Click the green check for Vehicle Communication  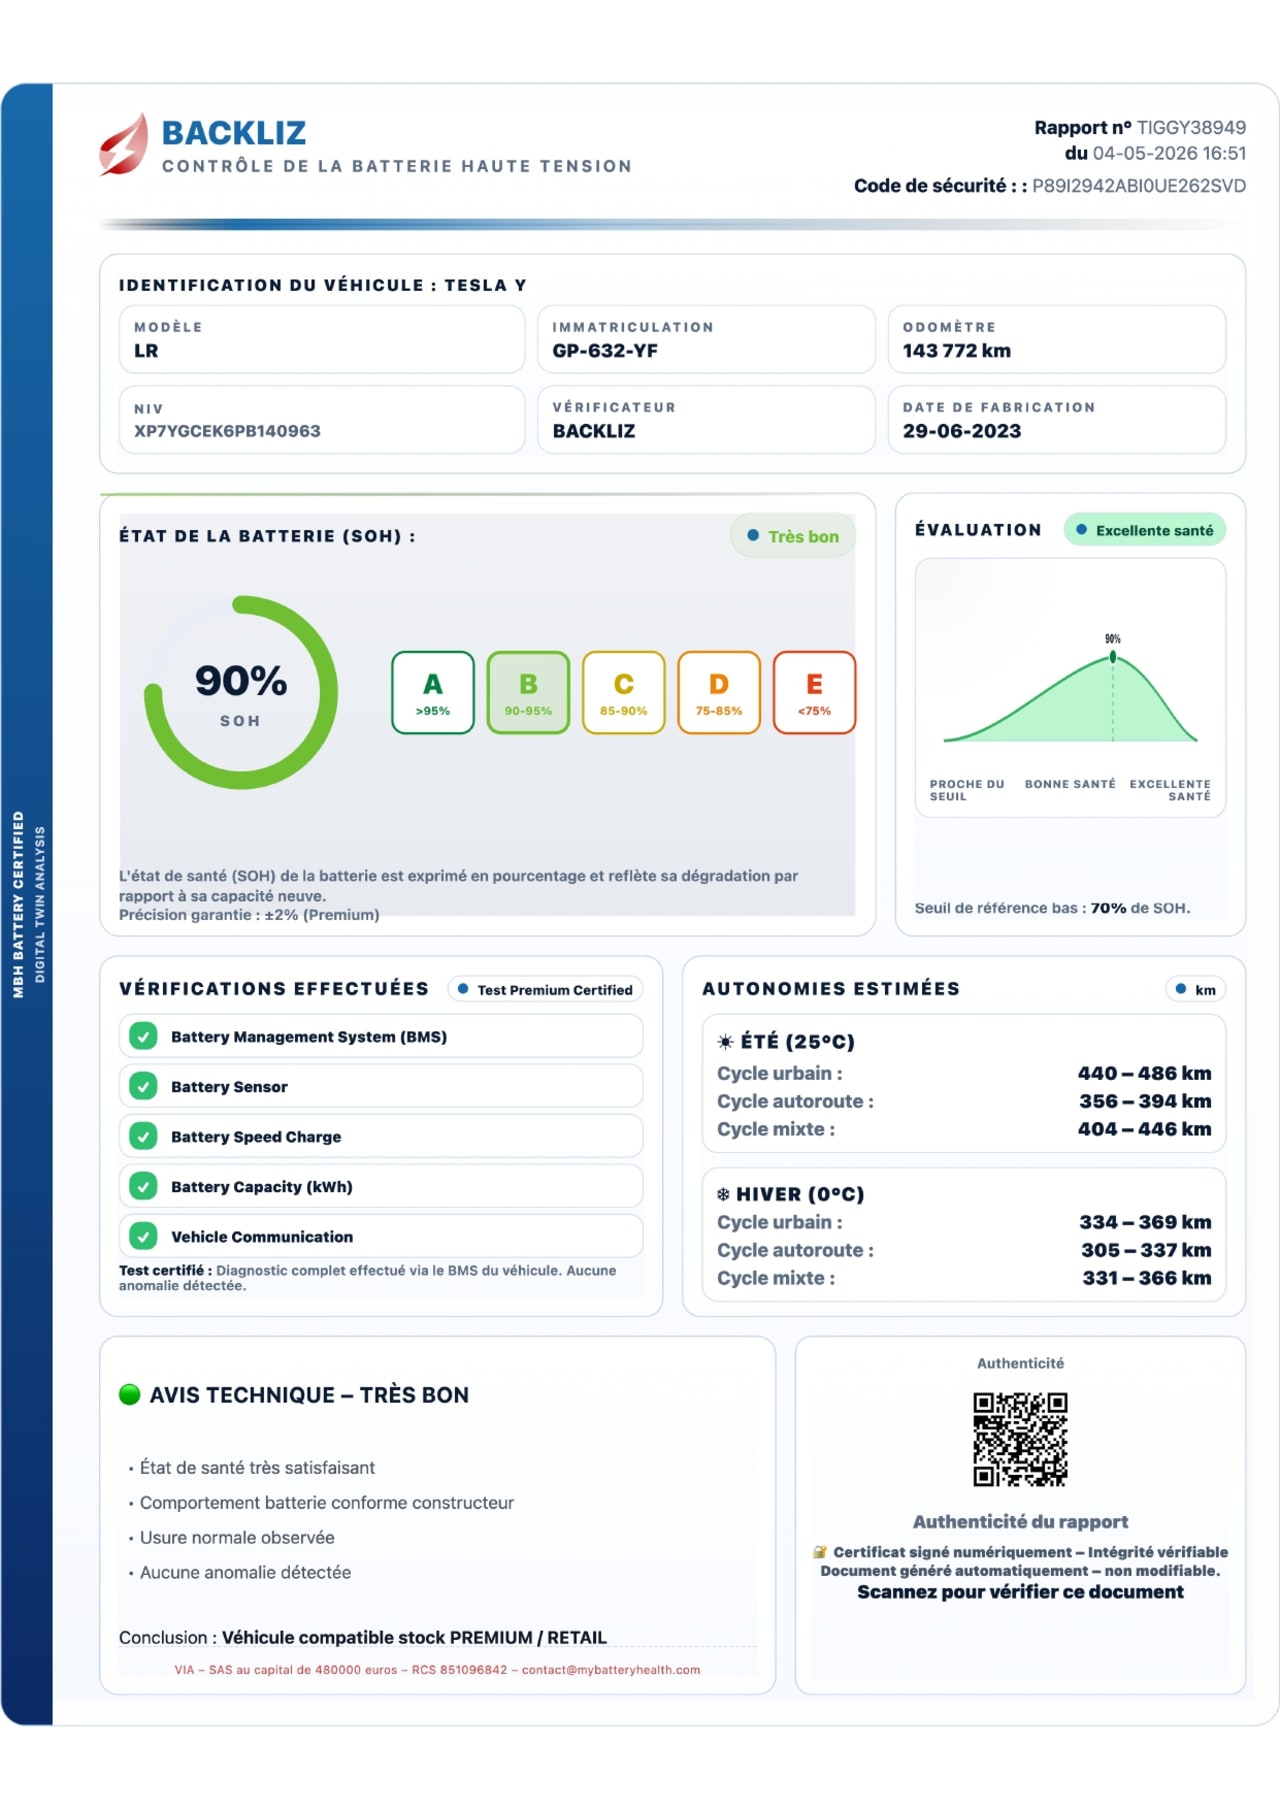144,1236
